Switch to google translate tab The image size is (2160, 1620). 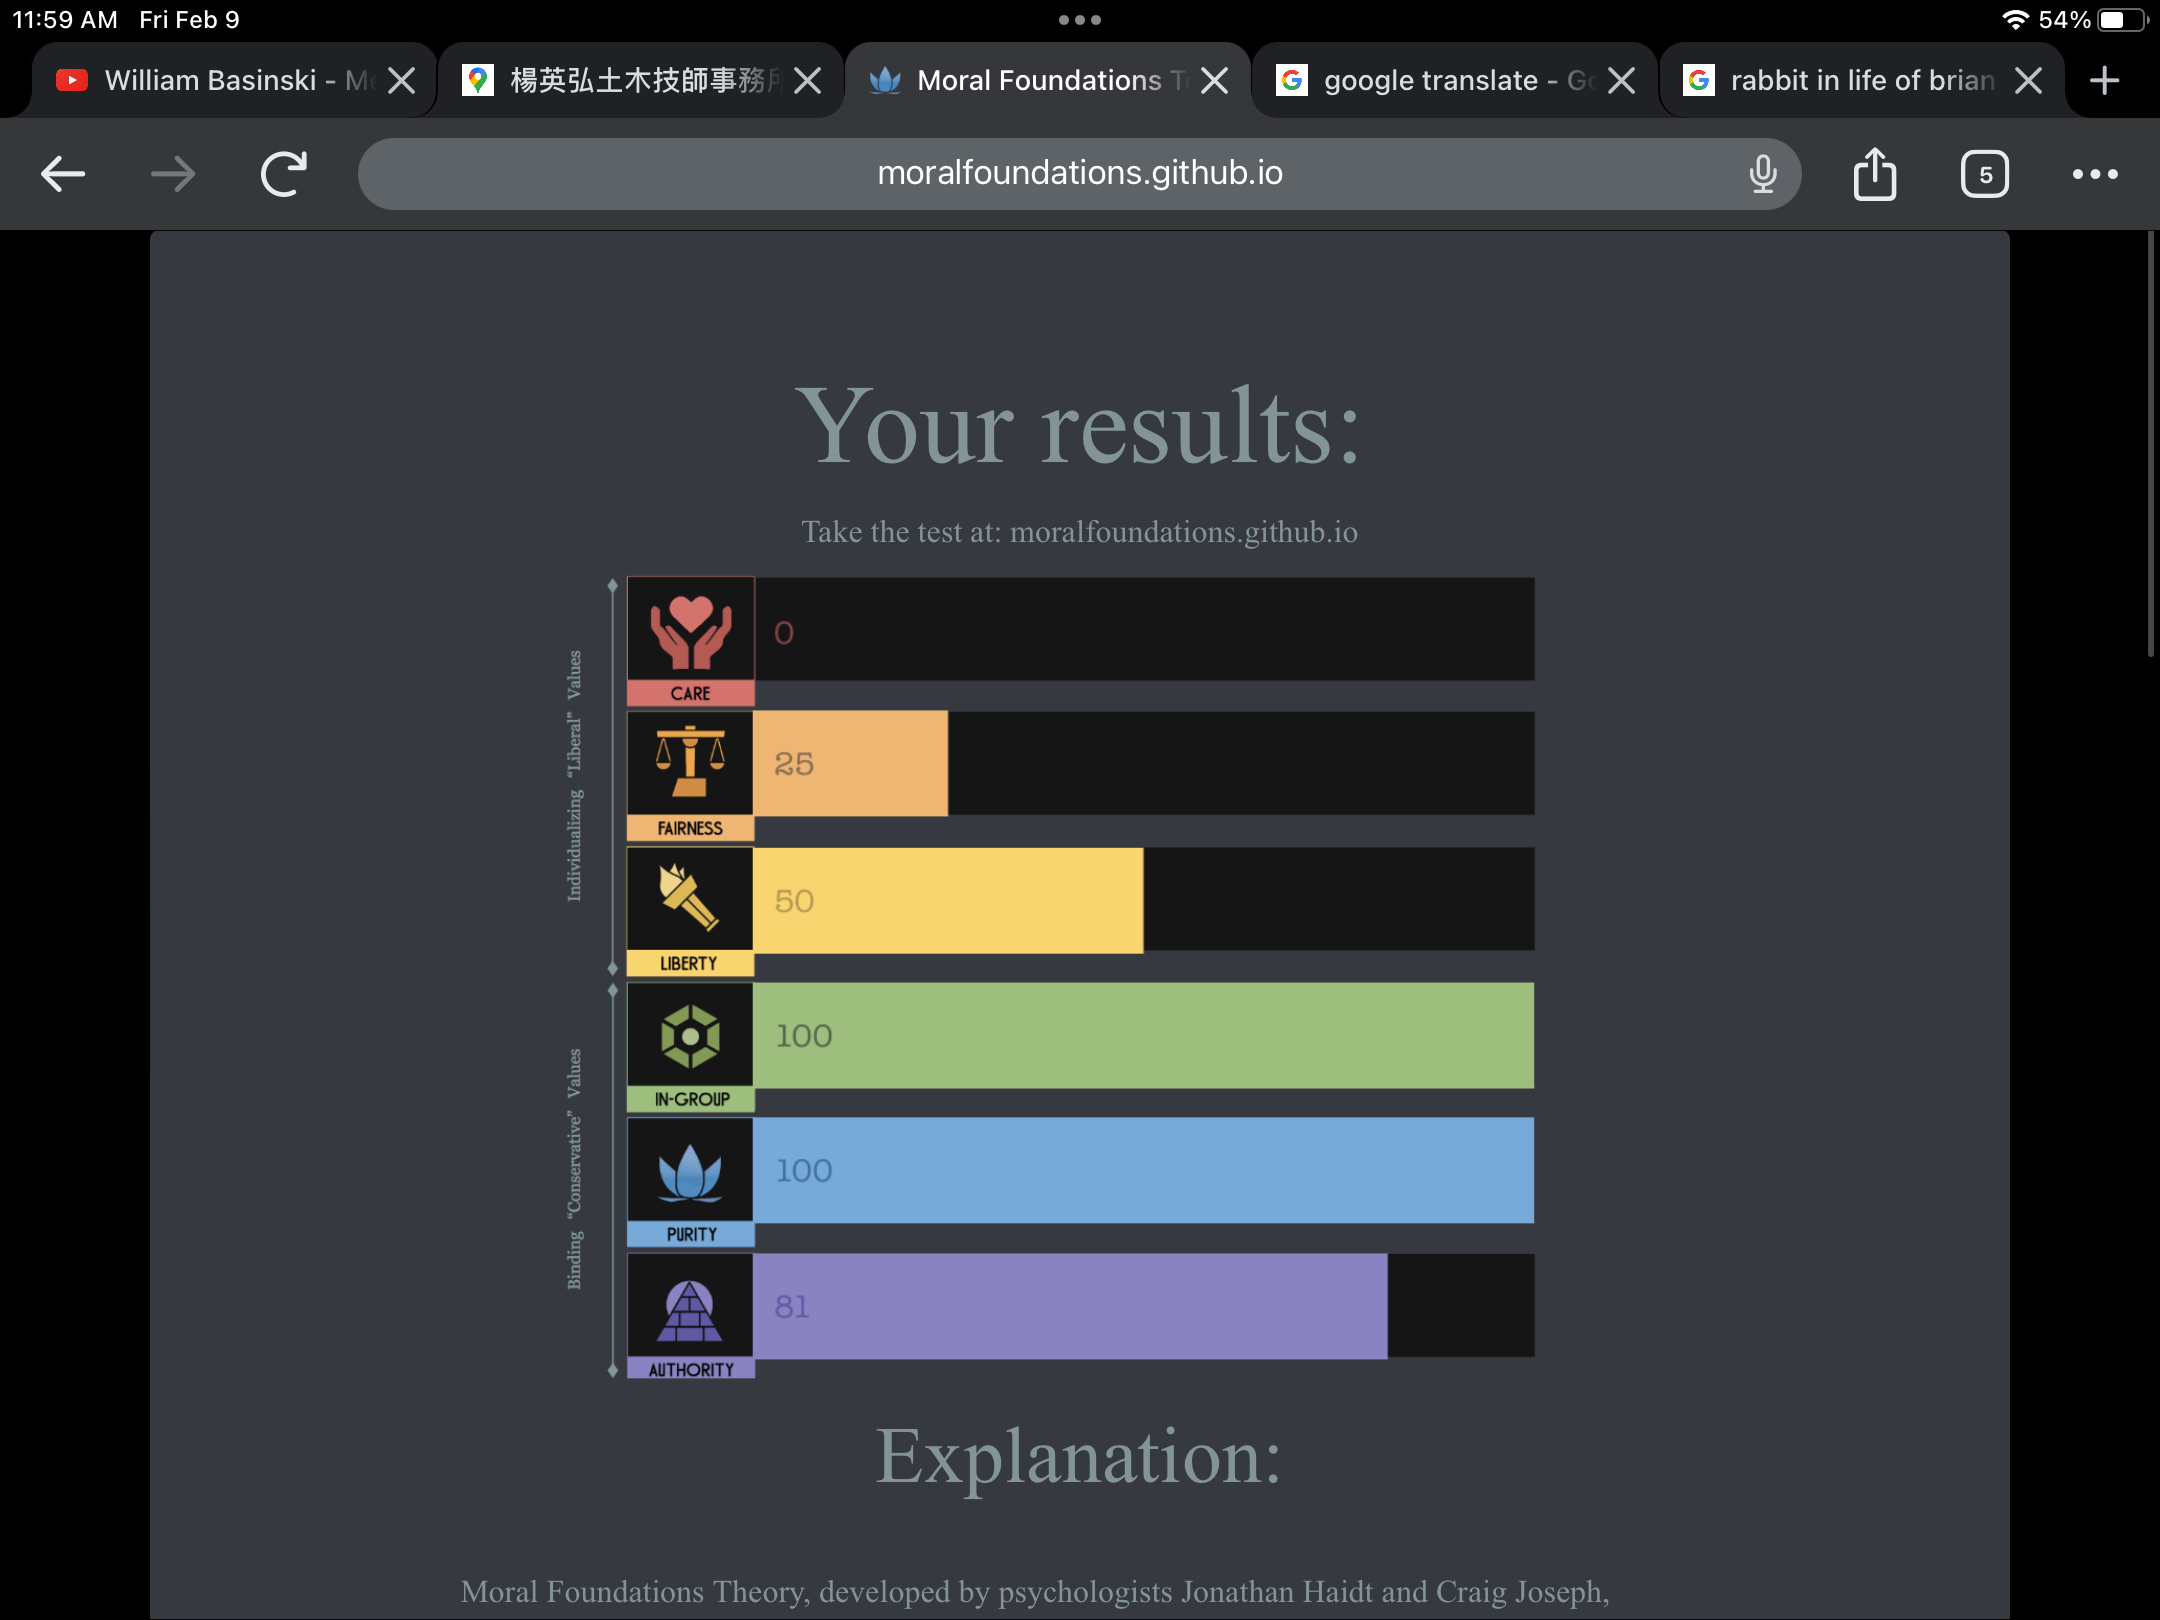tap(1430, 80)
